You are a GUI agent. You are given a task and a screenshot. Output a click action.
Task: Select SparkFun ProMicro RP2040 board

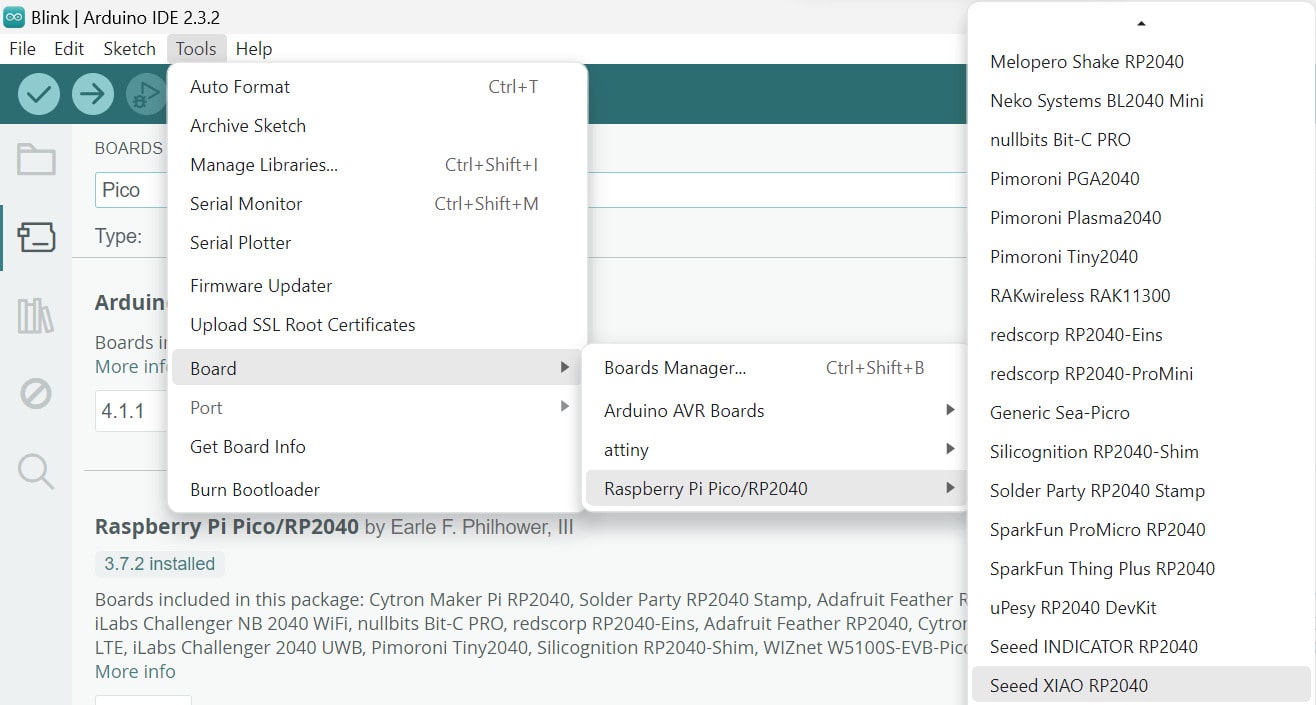pos(1141,530)
